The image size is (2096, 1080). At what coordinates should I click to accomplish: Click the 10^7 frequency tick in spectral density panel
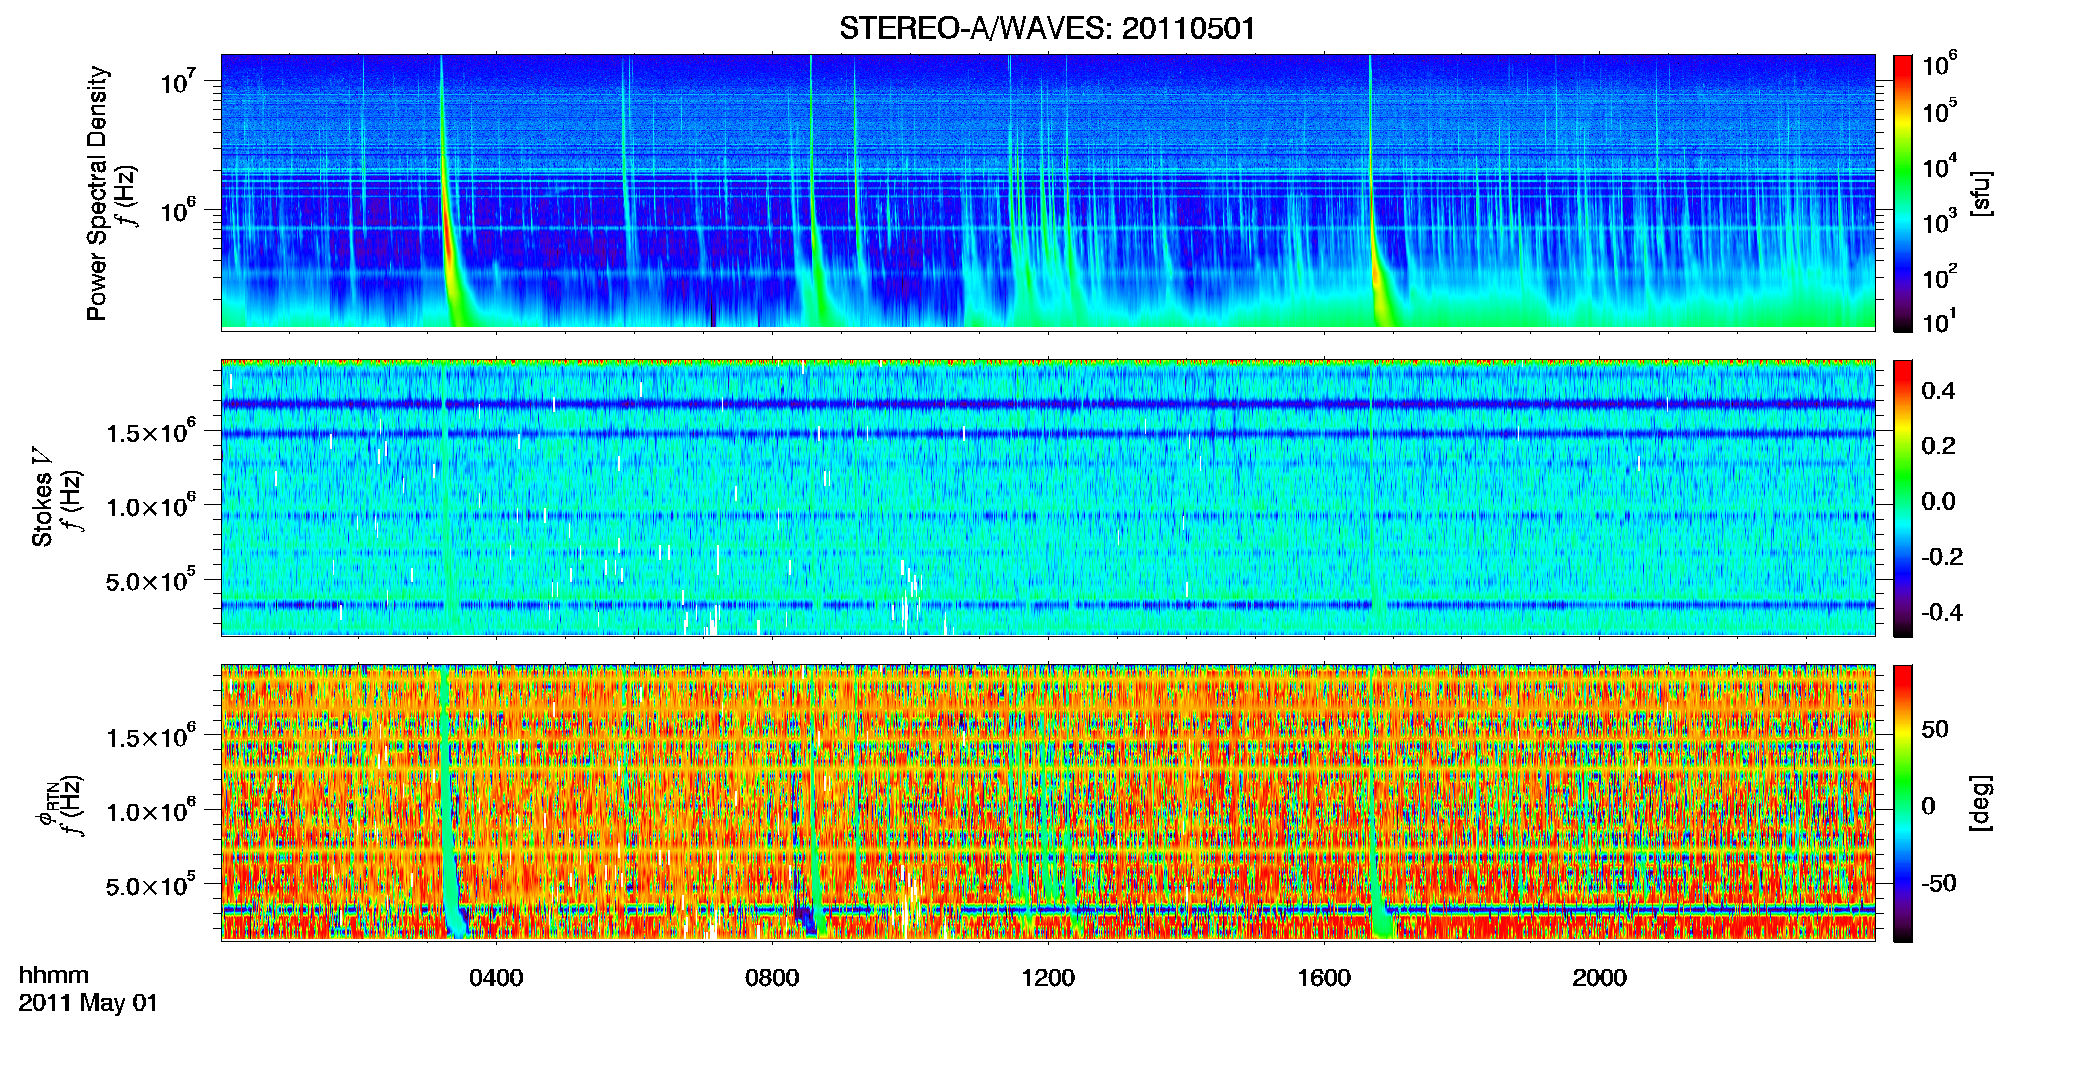[x=180, y=80]
